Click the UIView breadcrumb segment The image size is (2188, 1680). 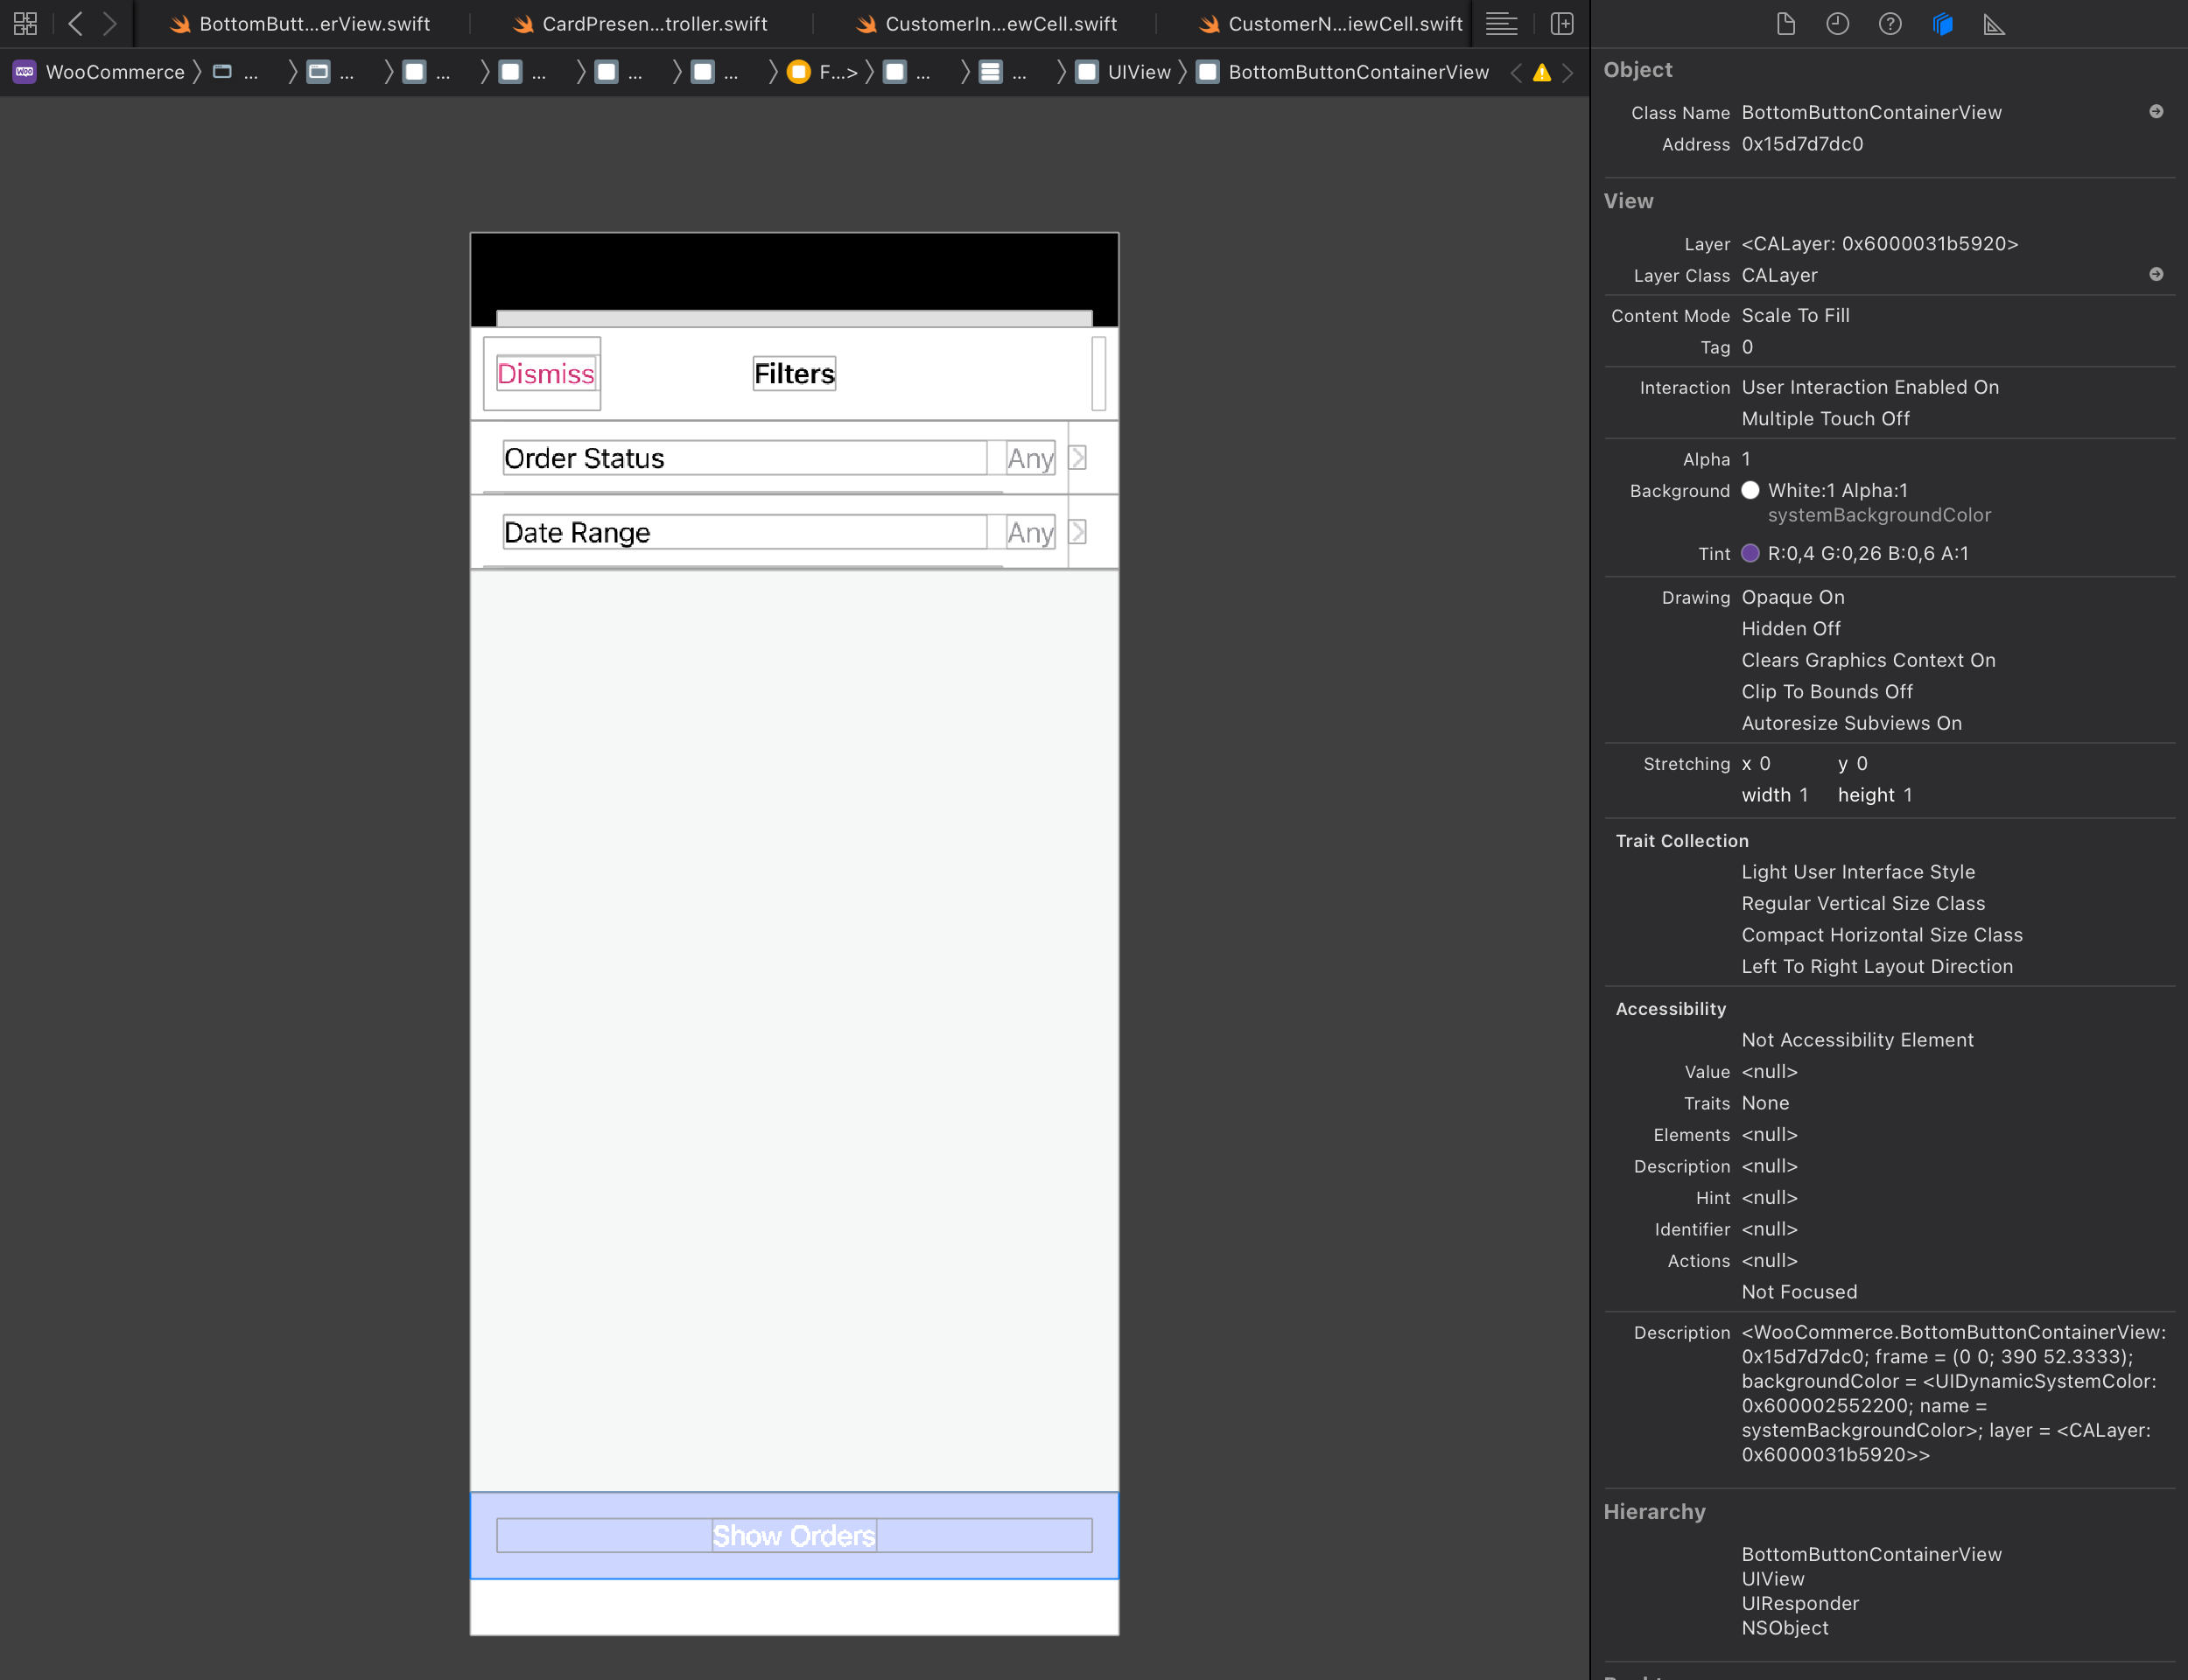[x=1138, y=72]
